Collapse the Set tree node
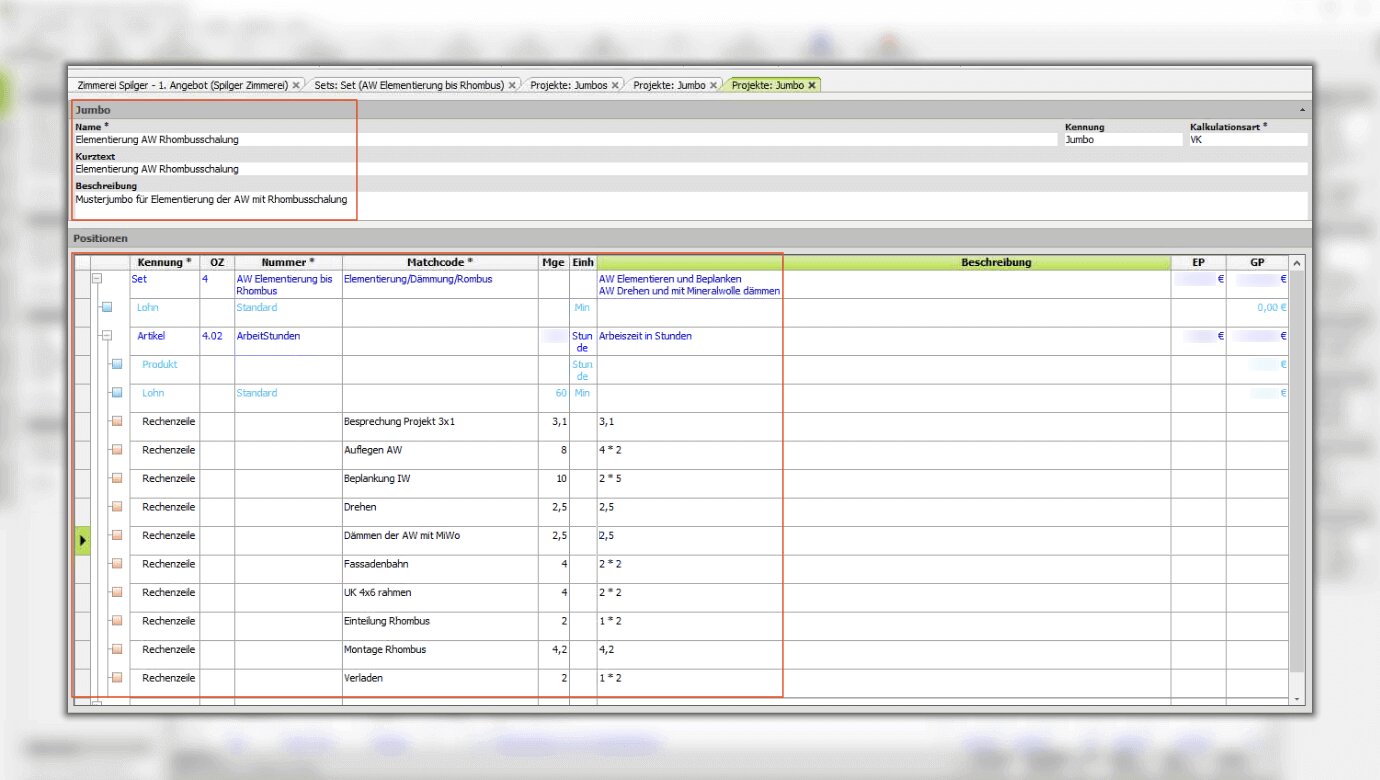 click(x=98, y=280)
